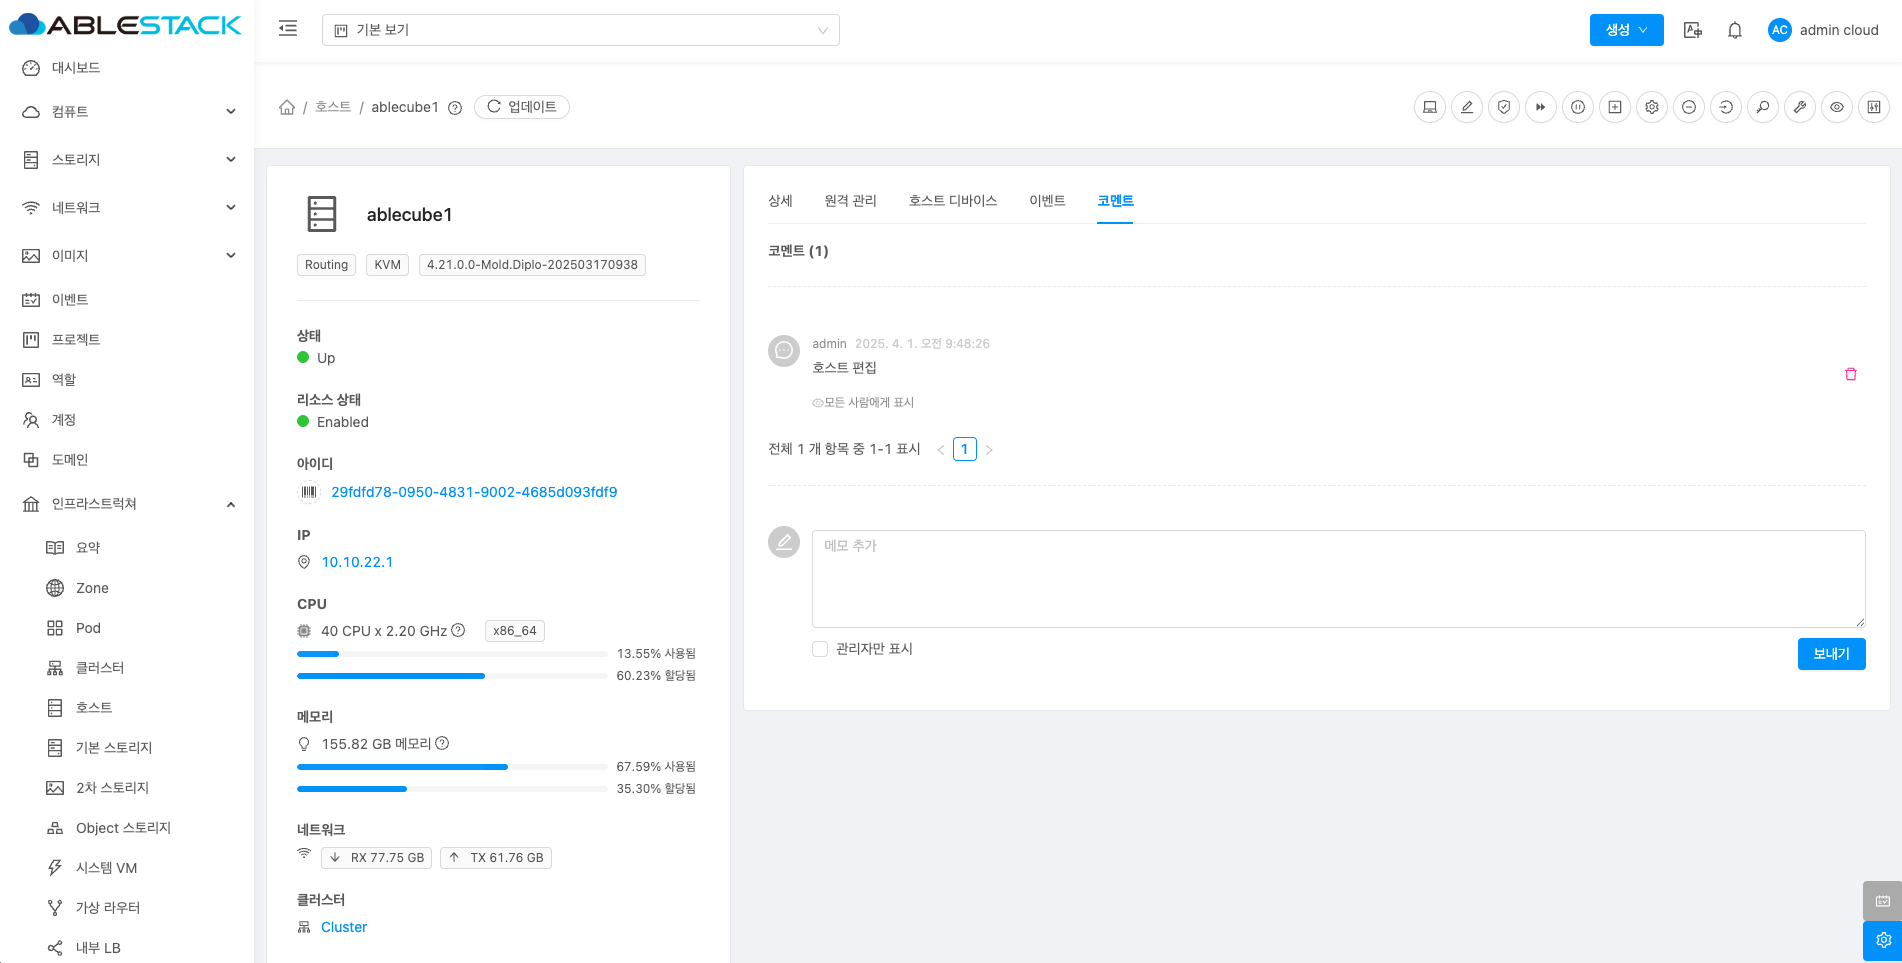
Task: Click the wrench maintenance icon
Action: tap(1800, 107)
